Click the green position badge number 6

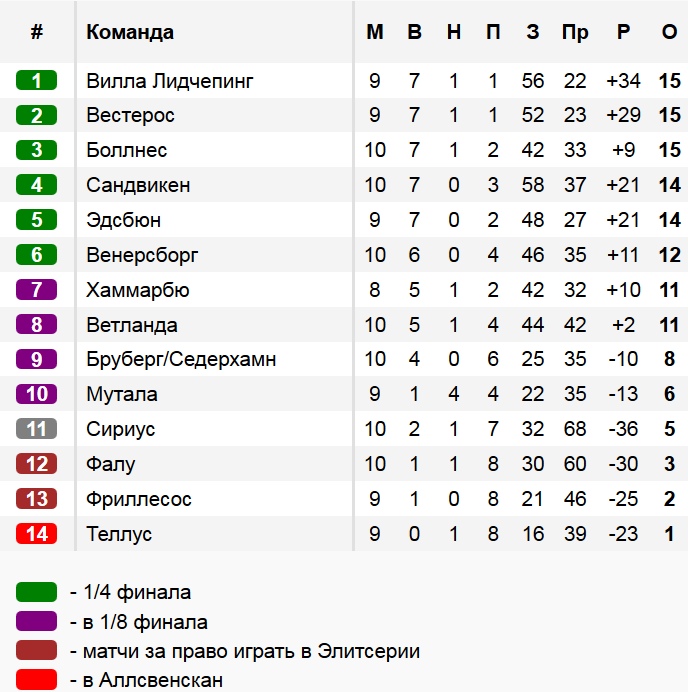37,255
